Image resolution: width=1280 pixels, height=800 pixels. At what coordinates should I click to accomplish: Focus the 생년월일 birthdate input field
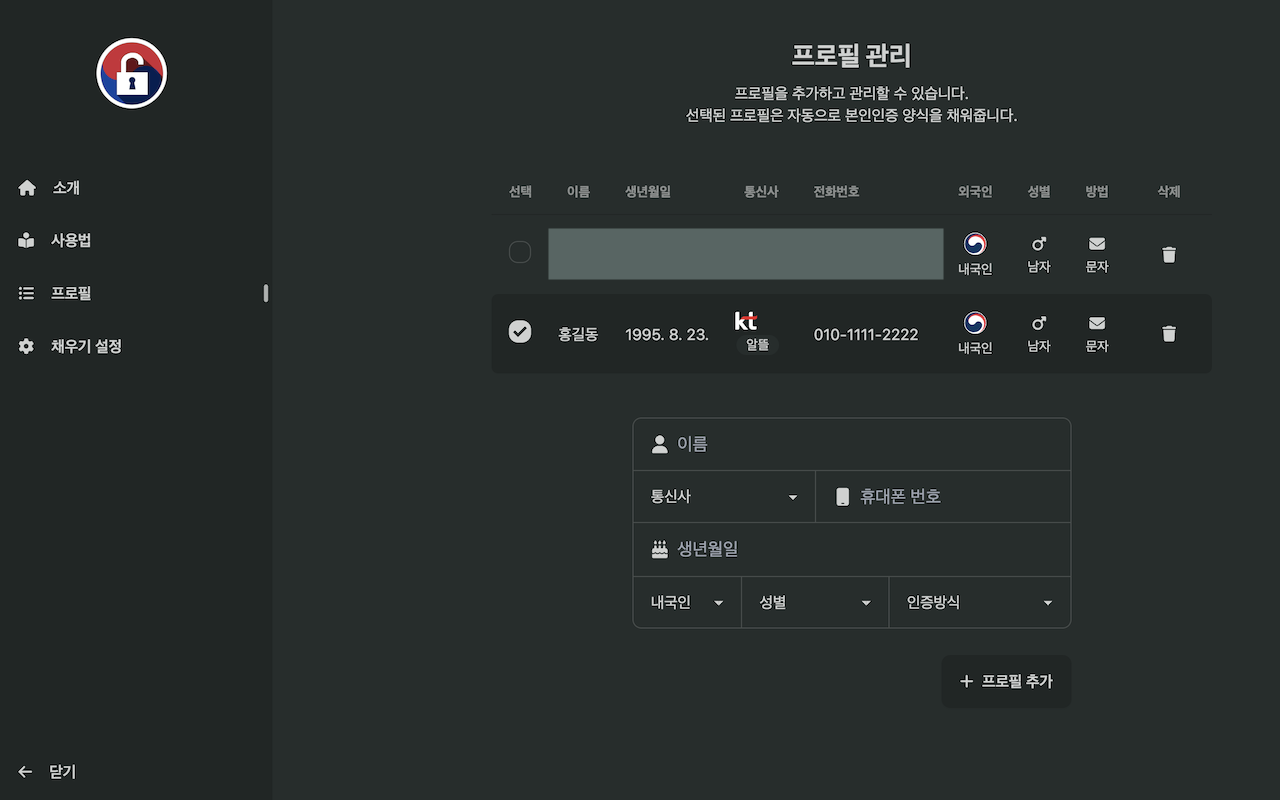pos(852,549)
